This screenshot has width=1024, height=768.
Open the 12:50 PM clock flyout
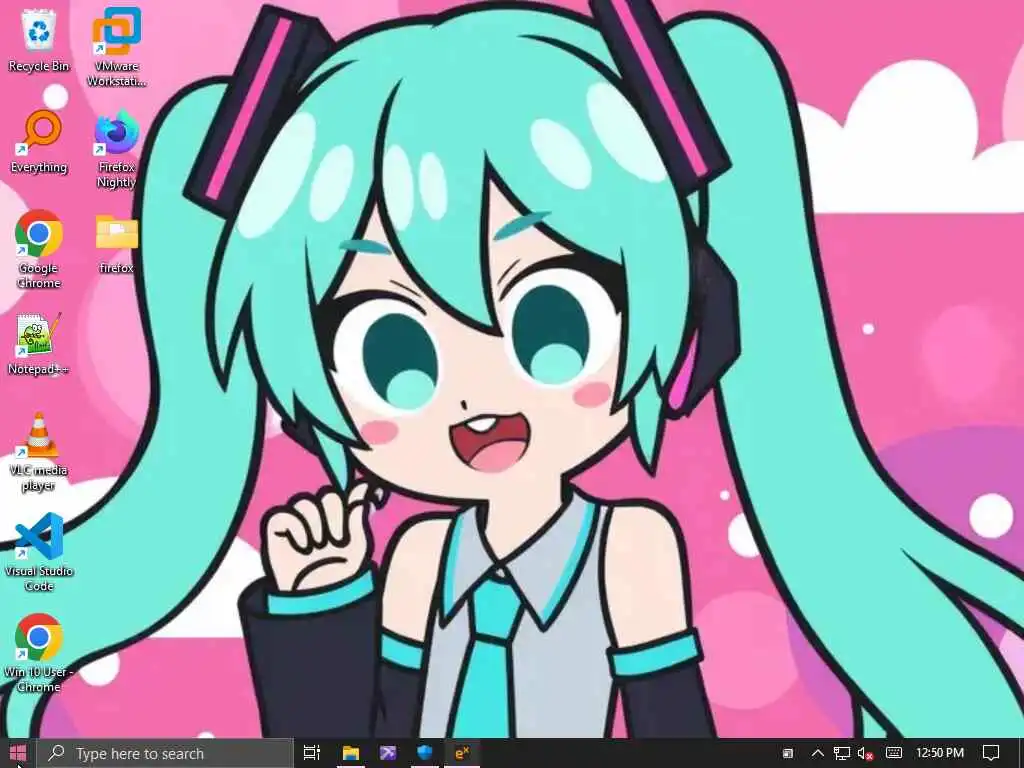tap(940, 753)
